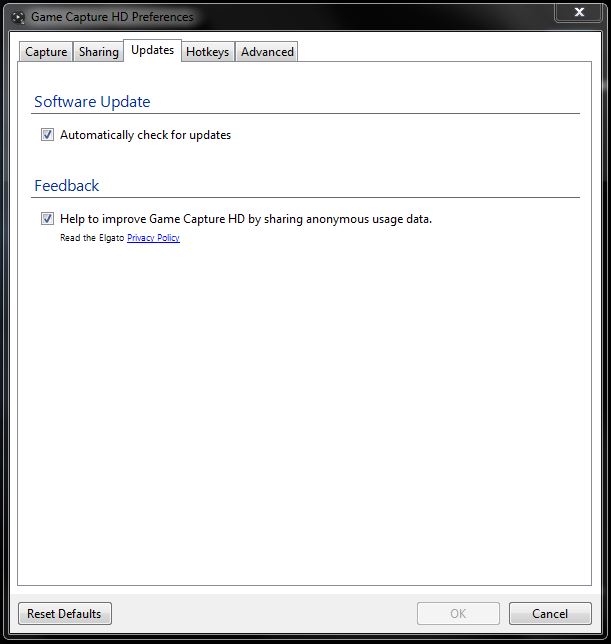Click the empty area of the Updates panel
Screen dimensions: 611x644
pos(300,420)
